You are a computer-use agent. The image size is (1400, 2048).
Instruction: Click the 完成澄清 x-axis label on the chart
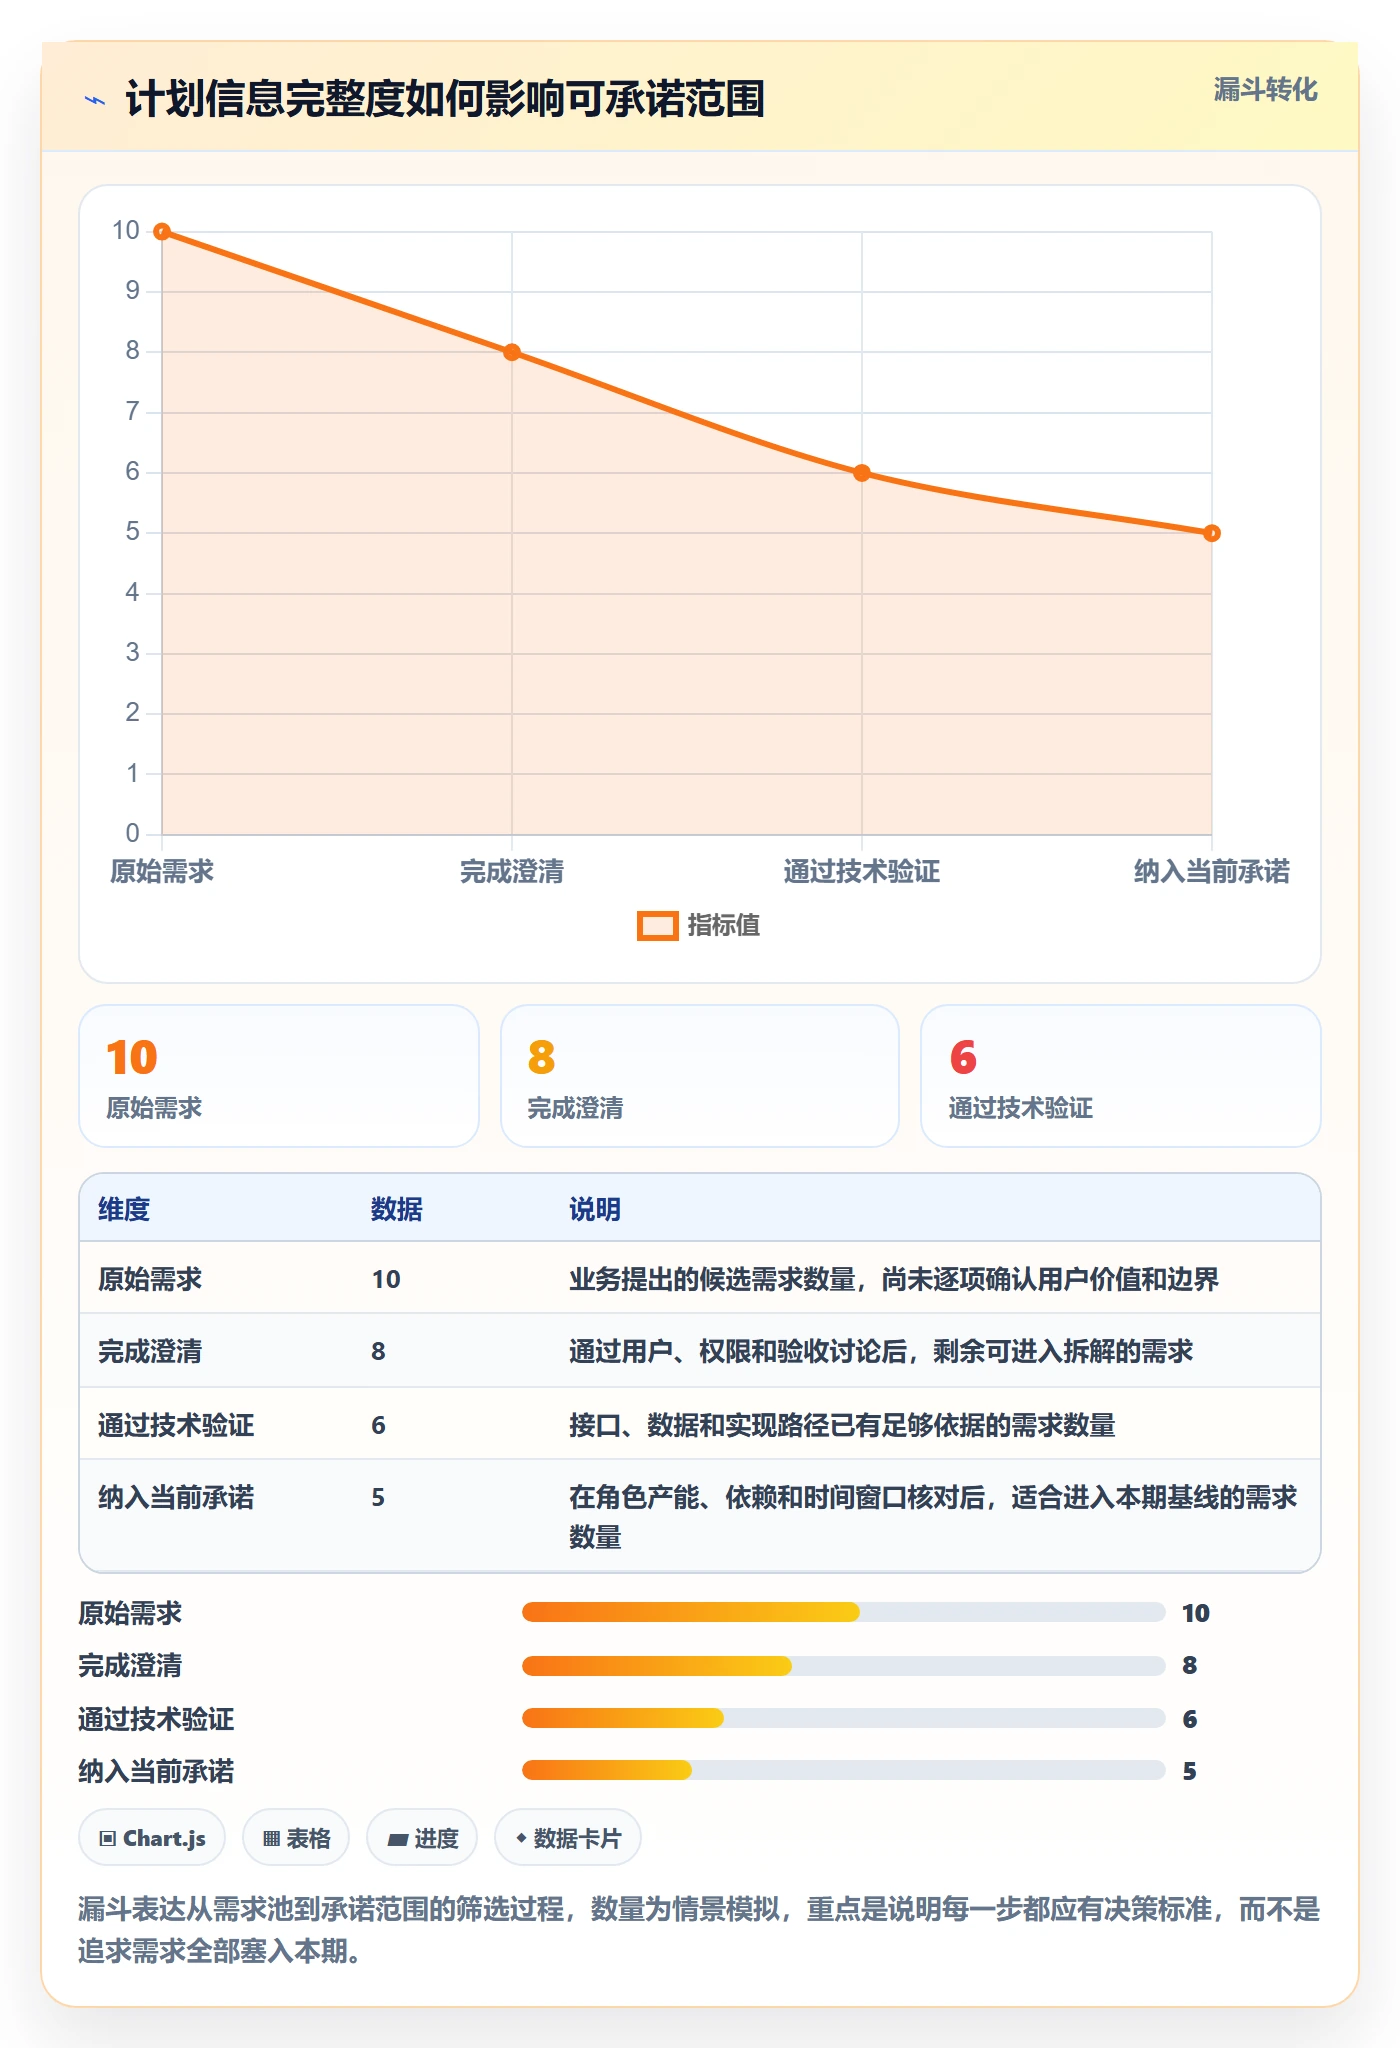512,872
